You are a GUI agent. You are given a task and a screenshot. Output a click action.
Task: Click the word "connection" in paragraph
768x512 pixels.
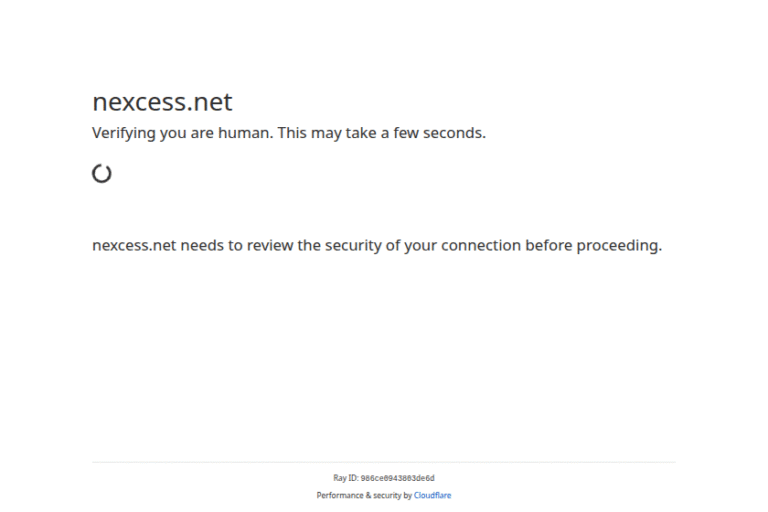pyautogui.click(x=481, y=245)
